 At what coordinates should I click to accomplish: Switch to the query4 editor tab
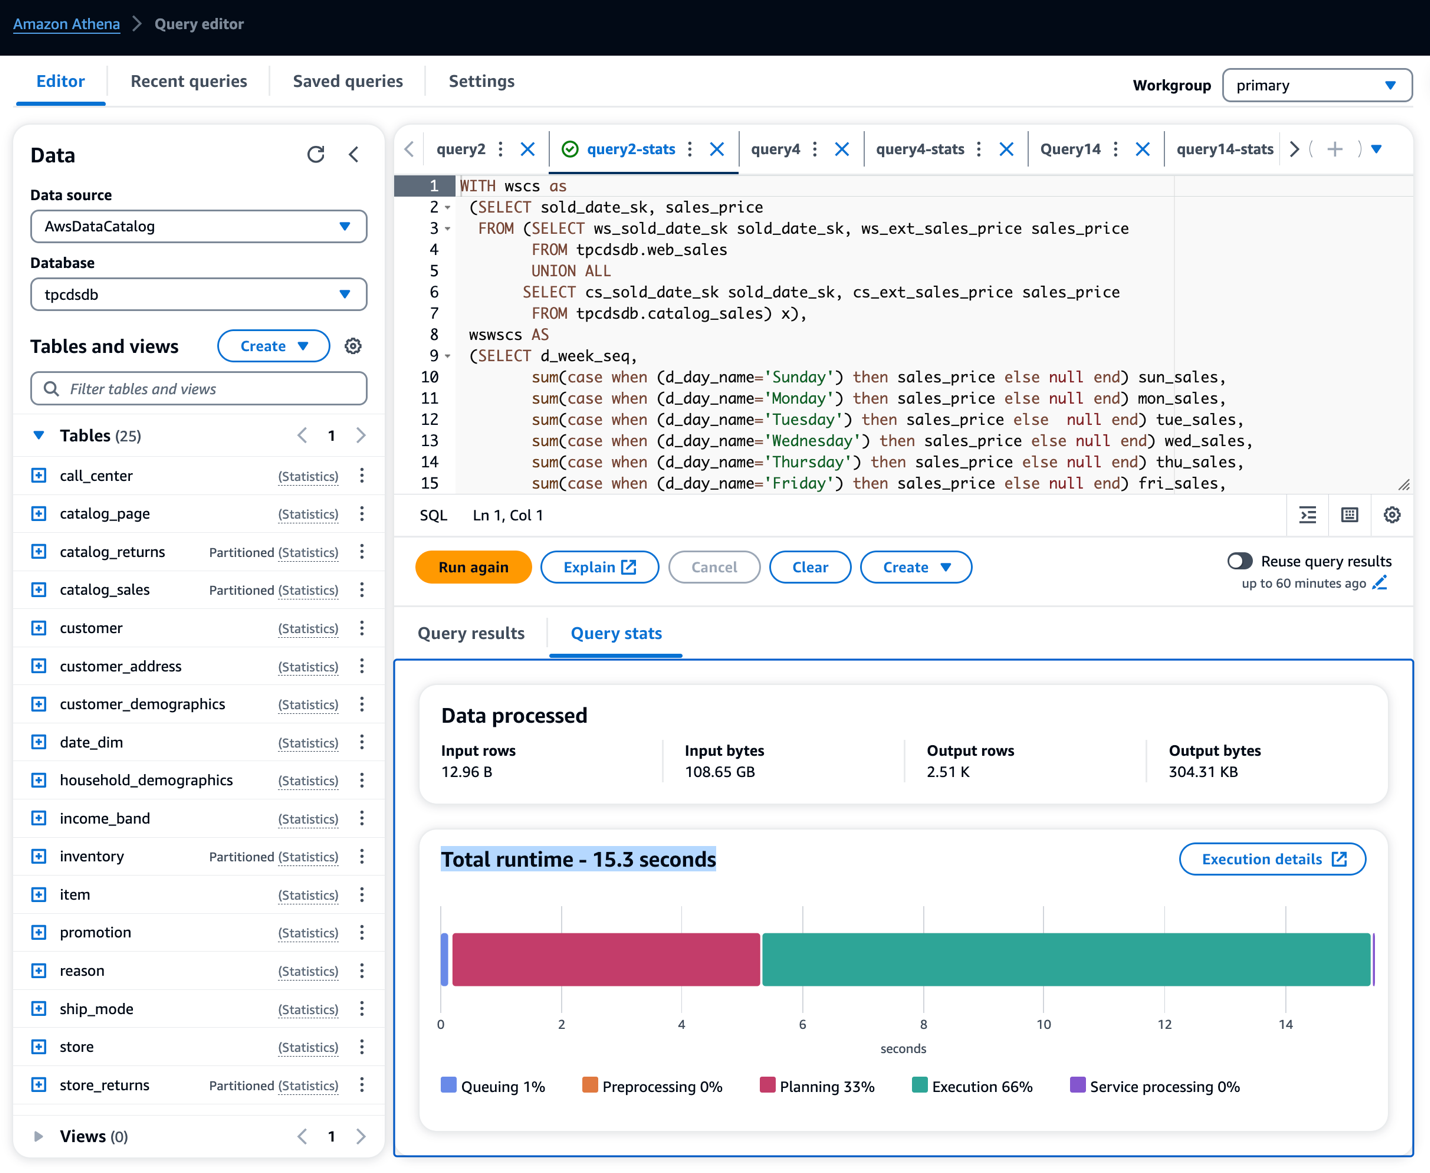pyautogui.click(x=775, y=149)
